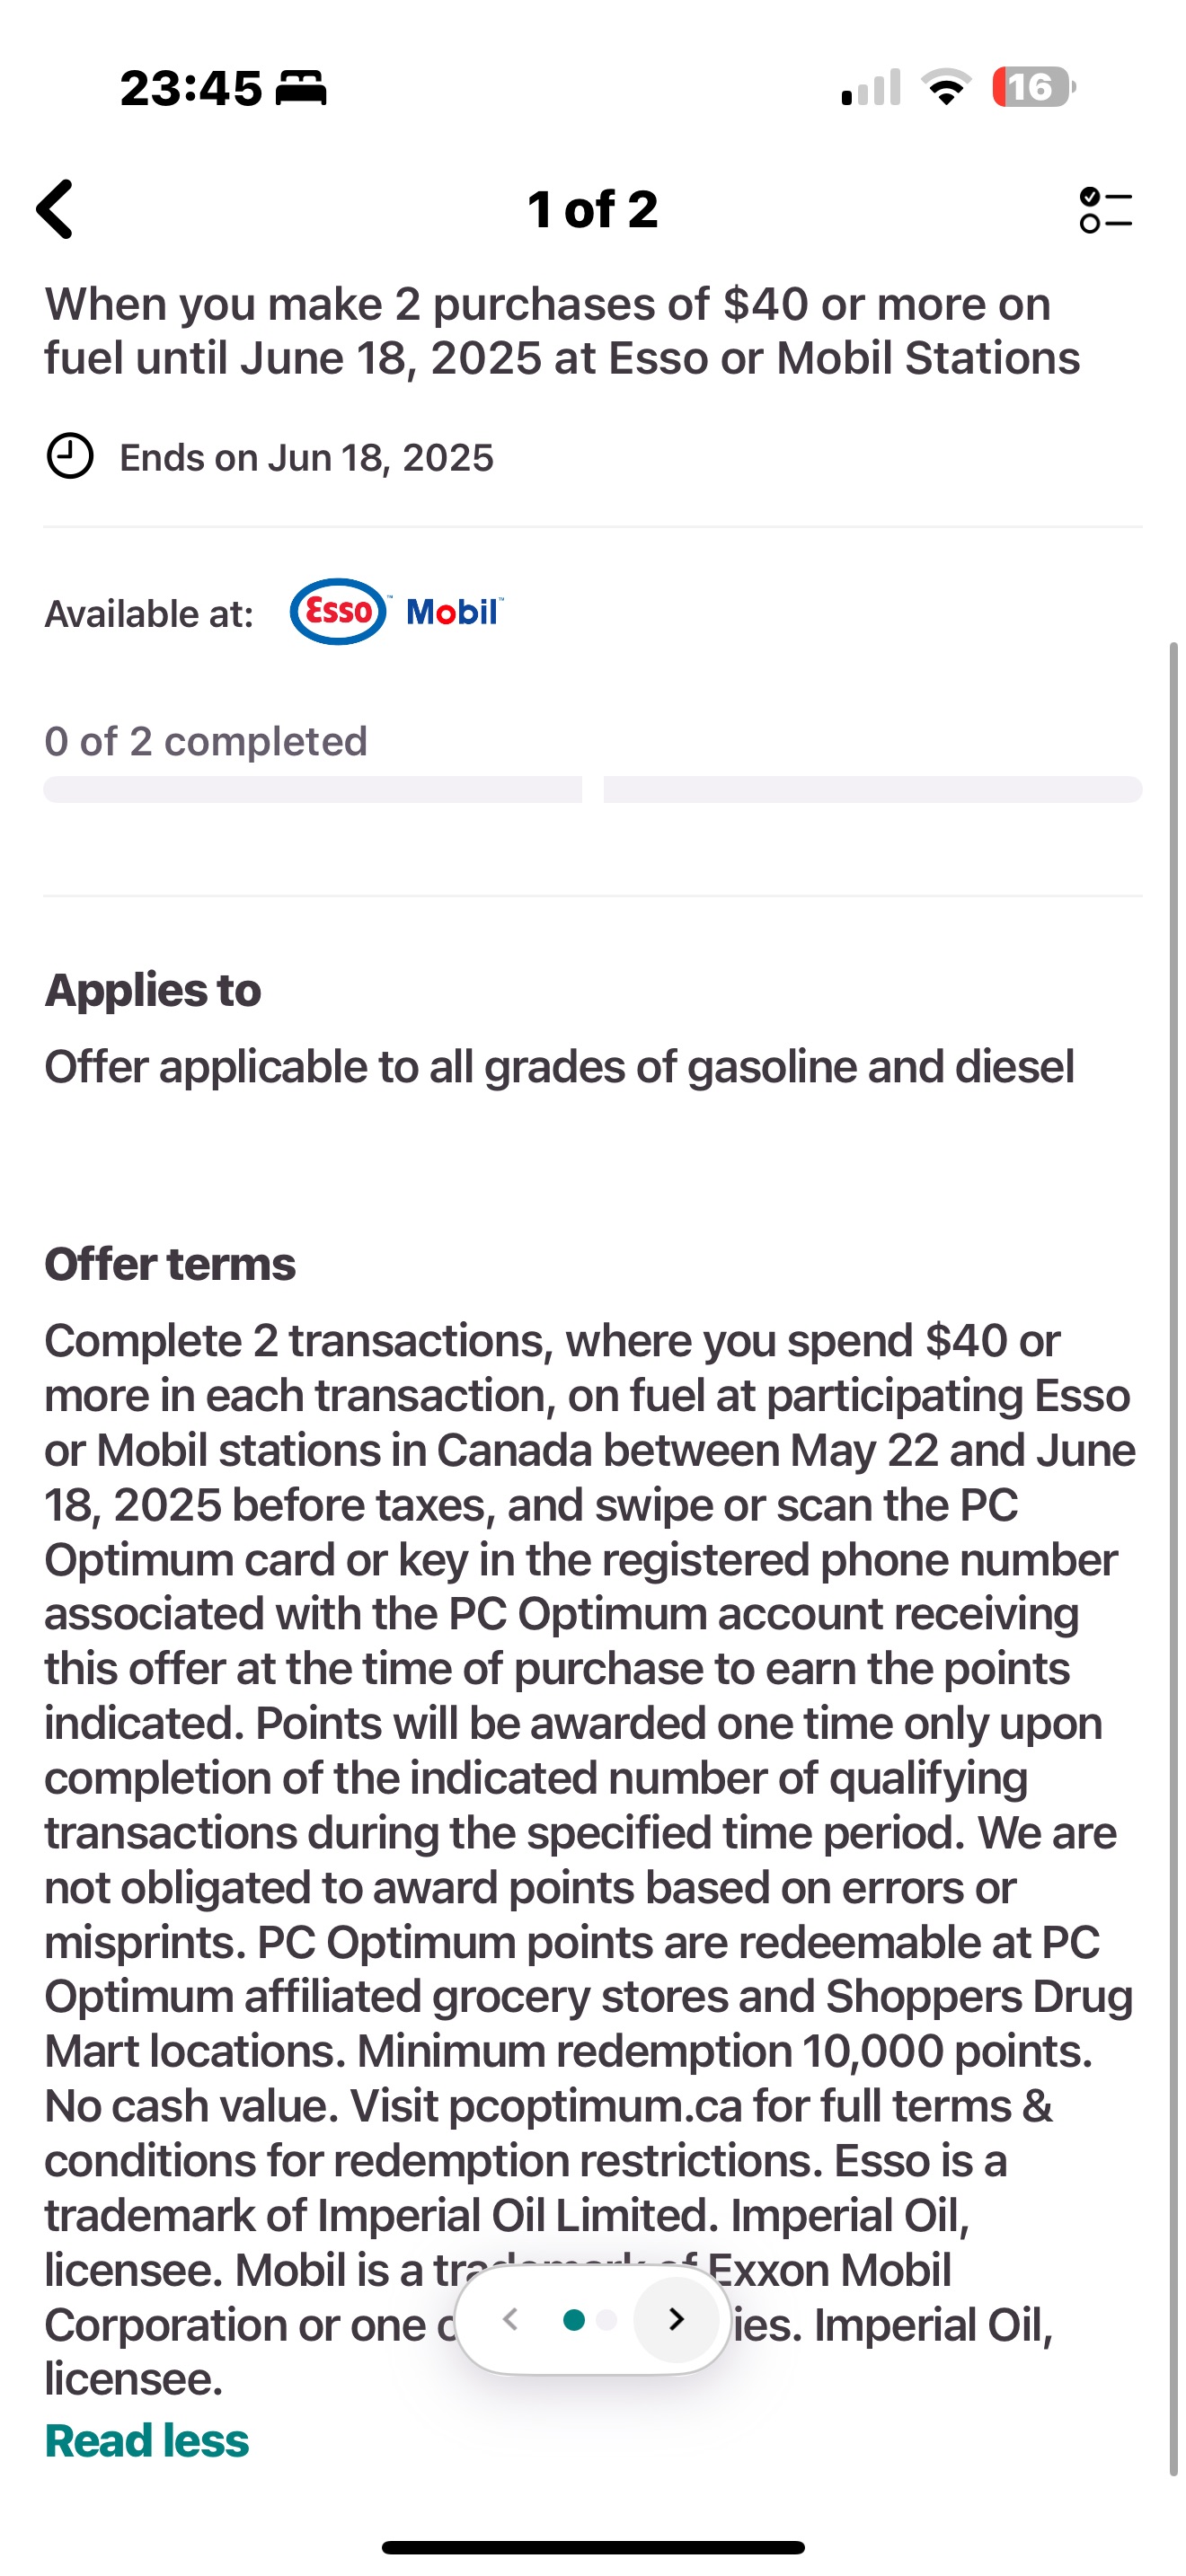1186x2576 pixels.
Task: Tap the first segment of the progress bar
Action: [x=312, y=789]
